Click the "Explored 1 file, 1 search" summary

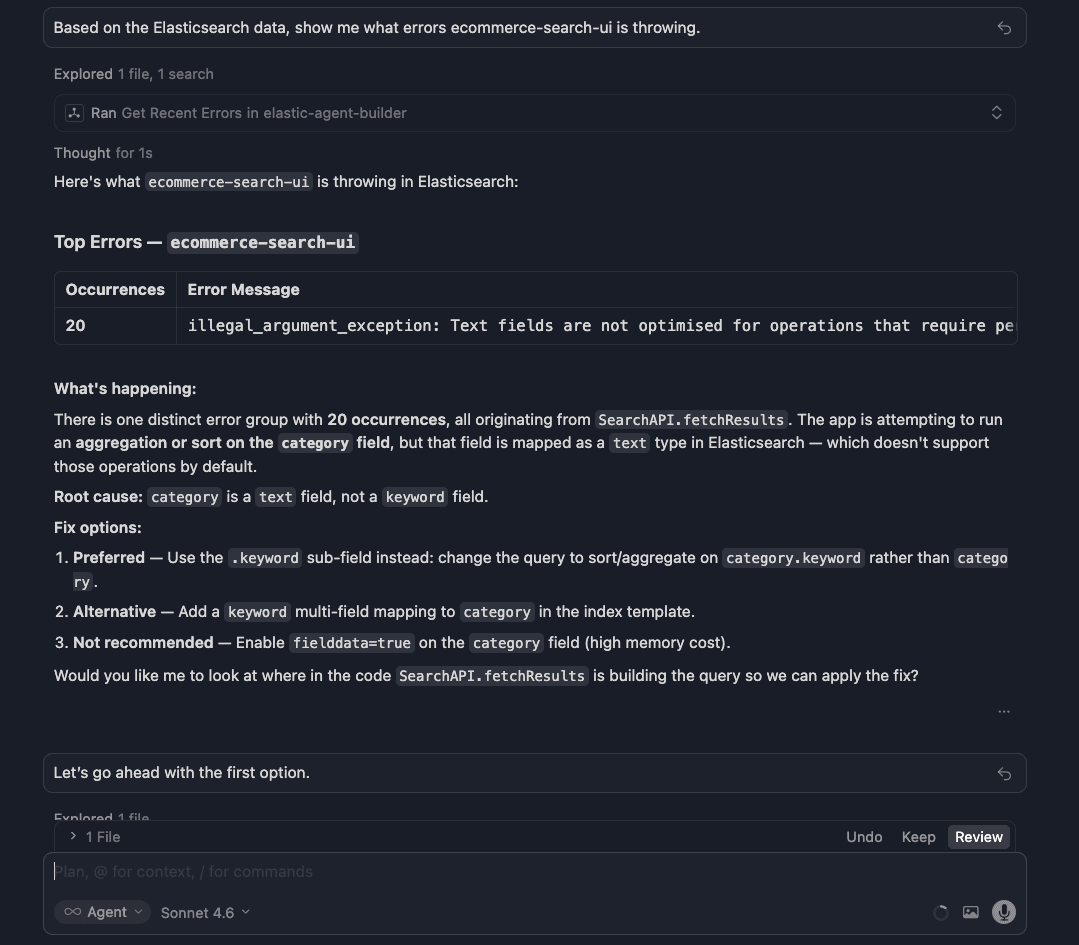pos(133,73)
